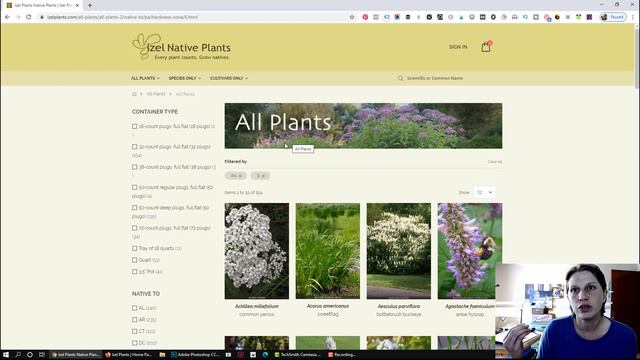Click the Agastache foeniculum purple flower thumbnail
This screenshot has height=360, width=640.
[470, 251]
